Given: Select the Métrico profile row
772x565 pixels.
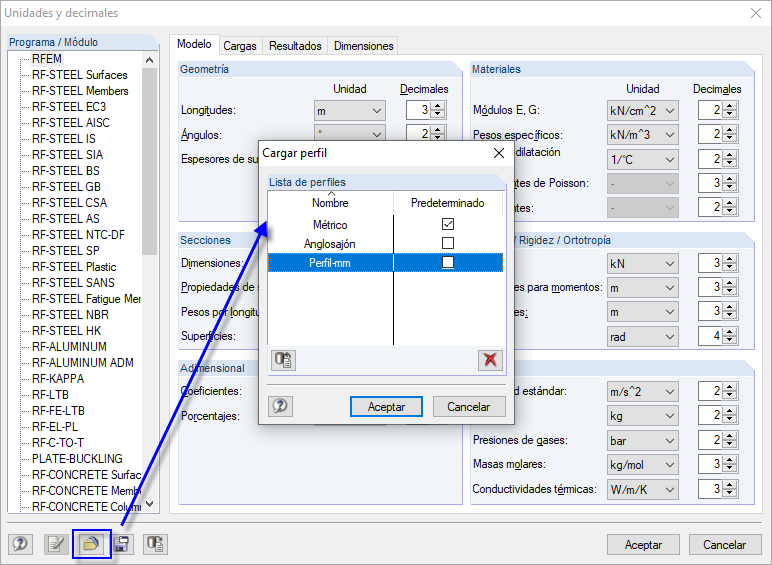Looking at the screenshot, I should [386, 225].
